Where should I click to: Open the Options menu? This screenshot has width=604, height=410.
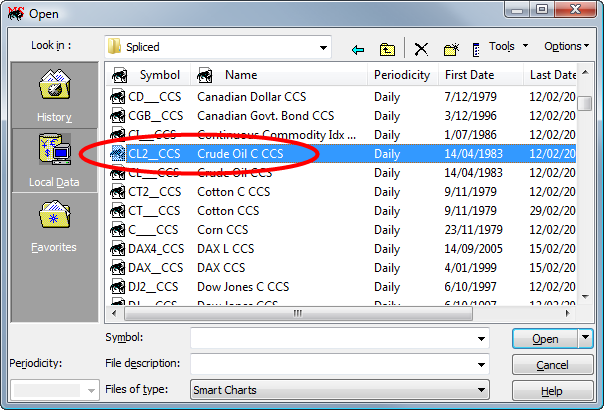pos(567,47)
